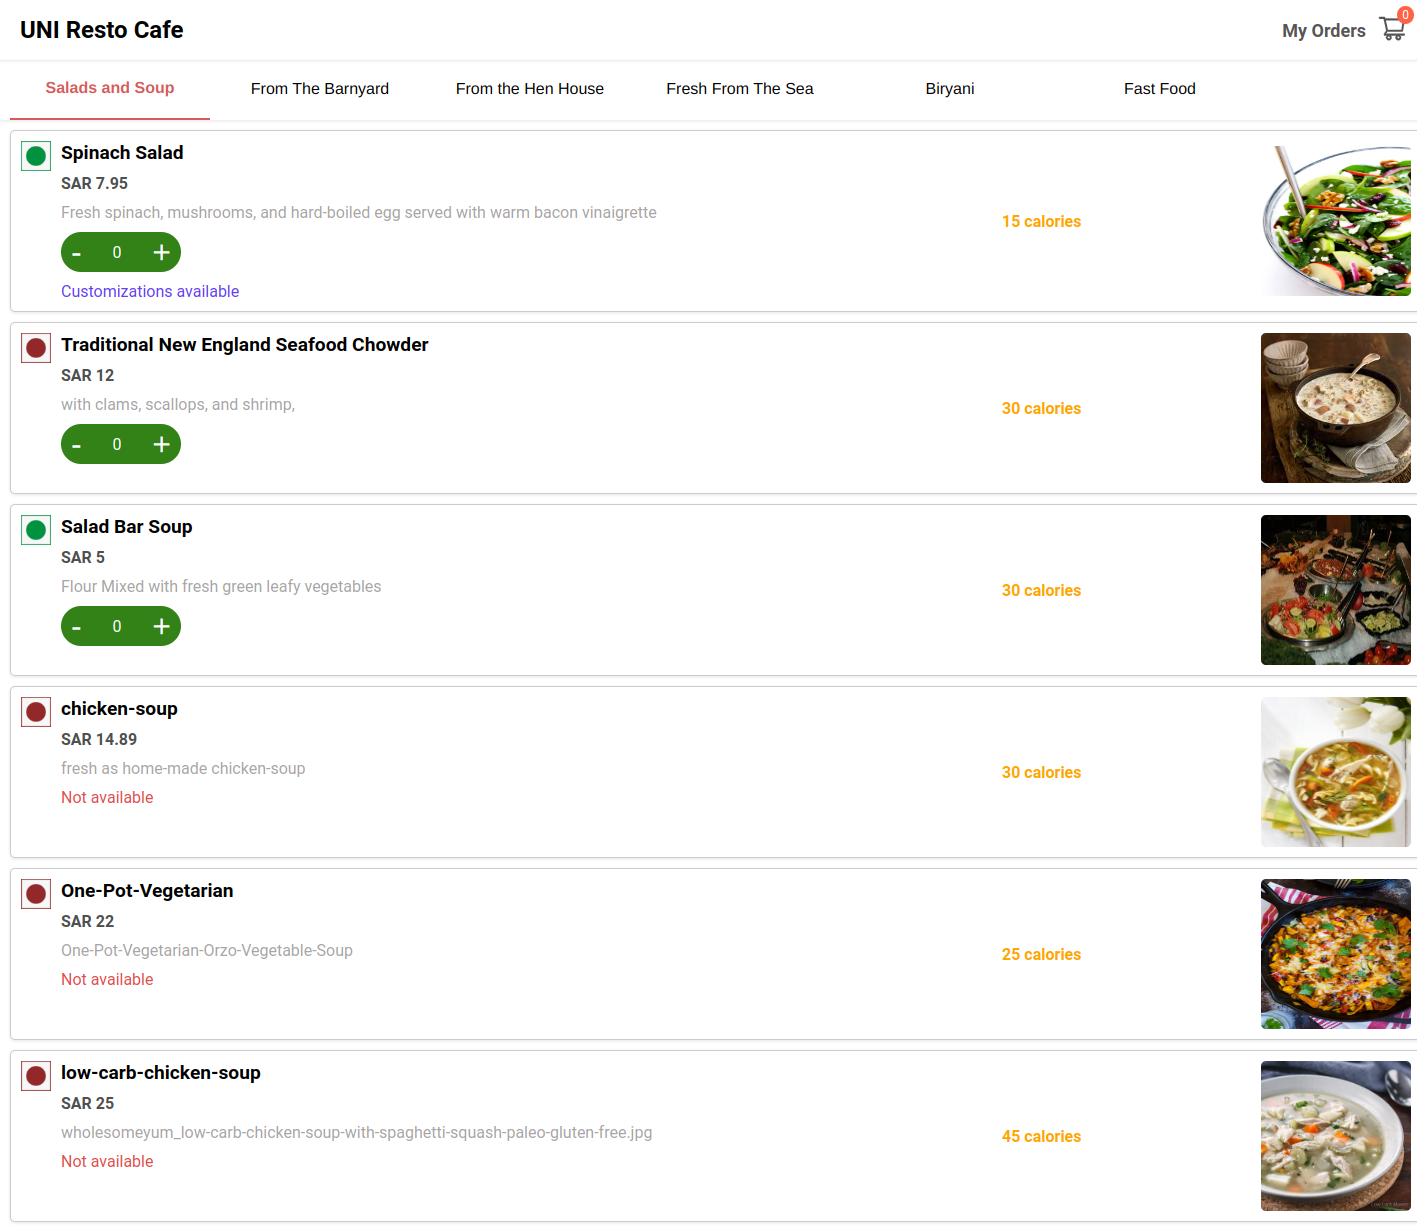
Task: Click the One-Pot-Vegetarian dish photo
Action: coord(1336,953)
